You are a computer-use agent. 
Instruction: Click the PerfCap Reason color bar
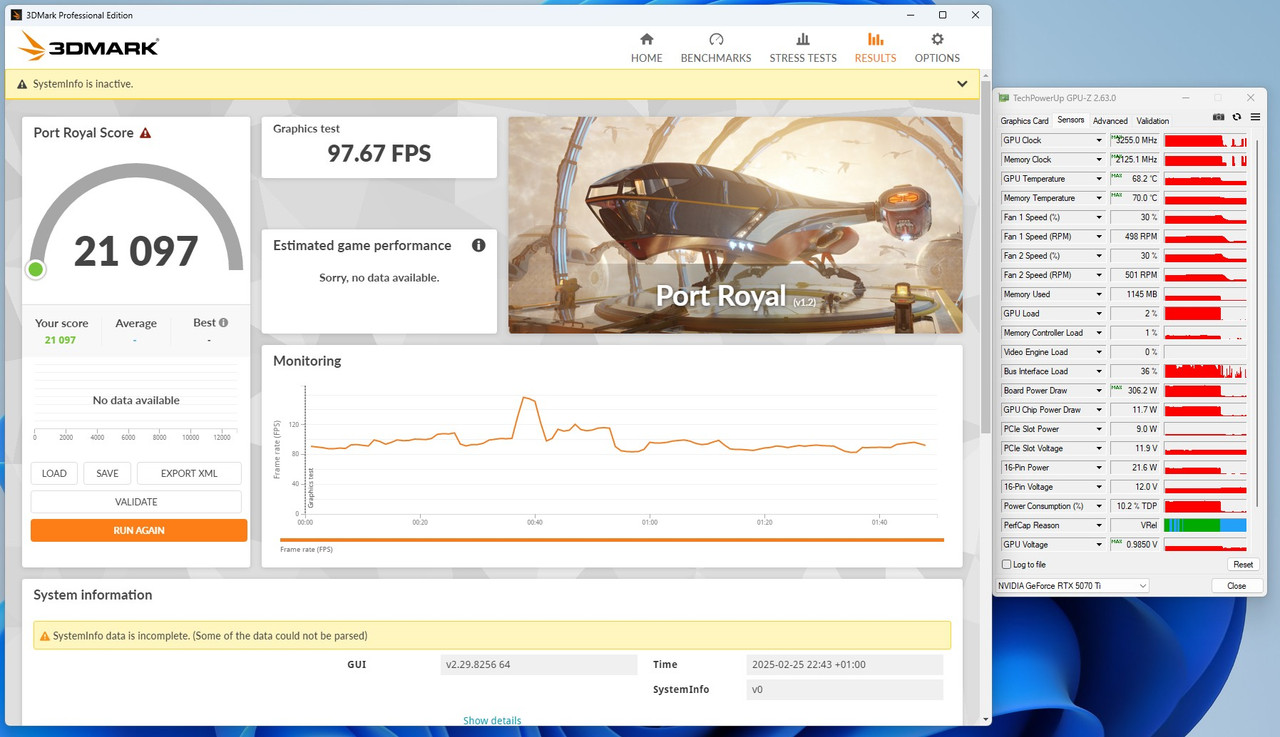[x=1205, y=526]
